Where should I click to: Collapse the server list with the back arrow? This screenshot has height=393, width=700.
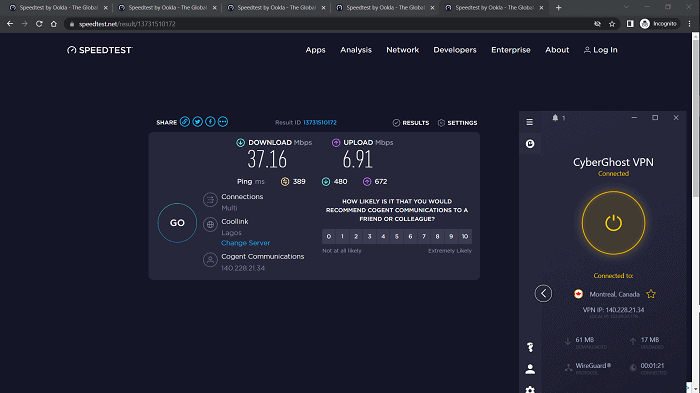pyautogui.click(x=543, y=293)
